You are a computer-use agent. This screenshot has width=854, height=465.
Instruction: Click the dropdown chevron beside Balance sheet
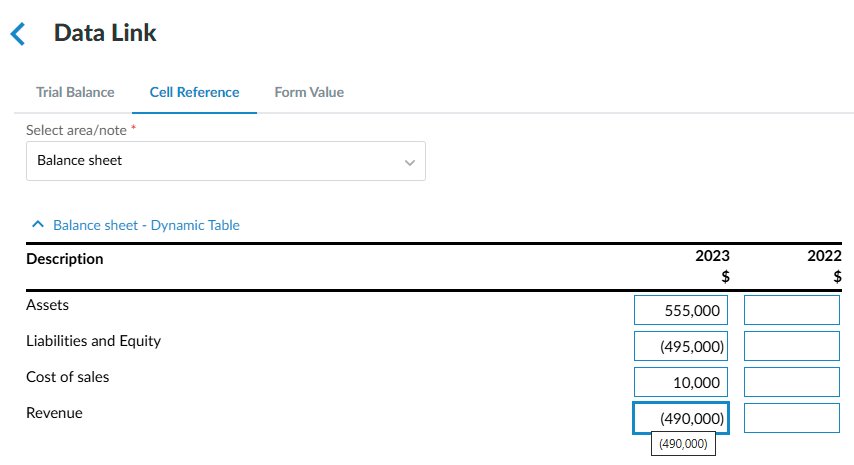pyautogui.click(x=408, y=162)
